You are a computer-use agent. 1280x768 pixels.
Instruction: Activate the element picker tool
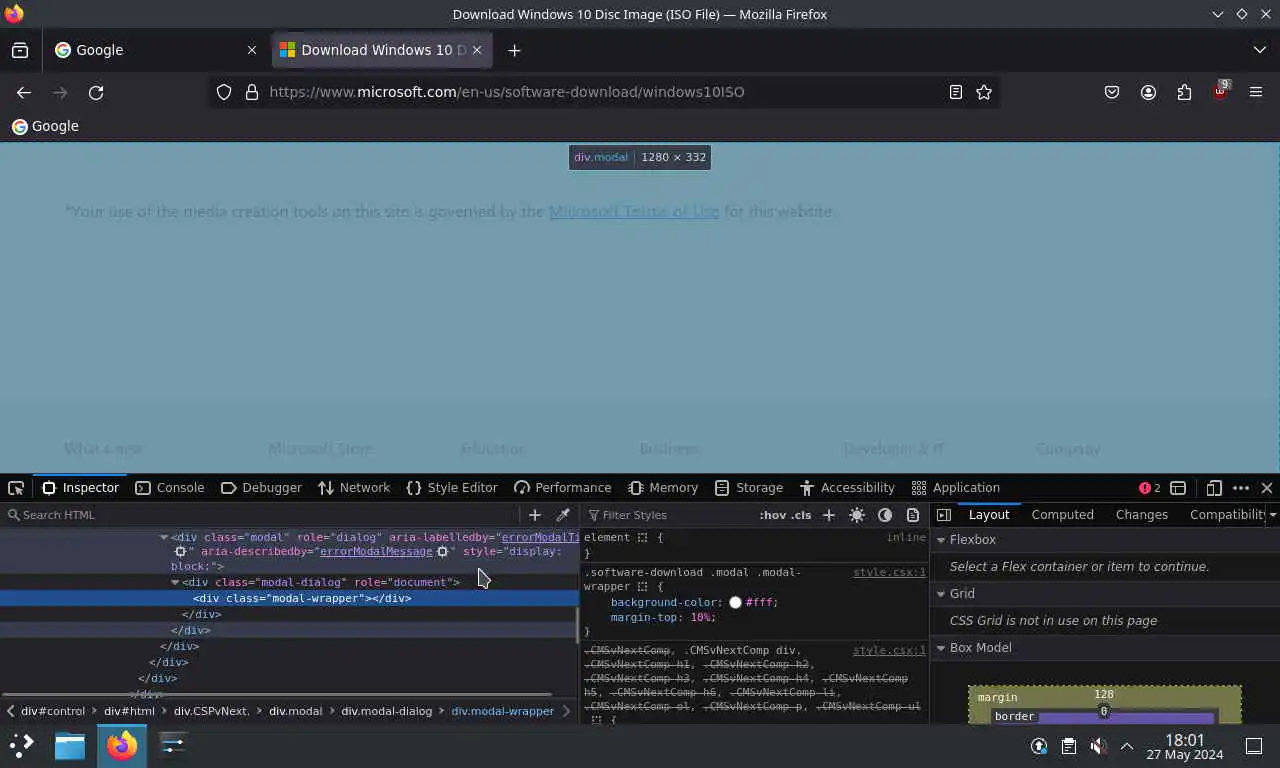coord(16,488)
